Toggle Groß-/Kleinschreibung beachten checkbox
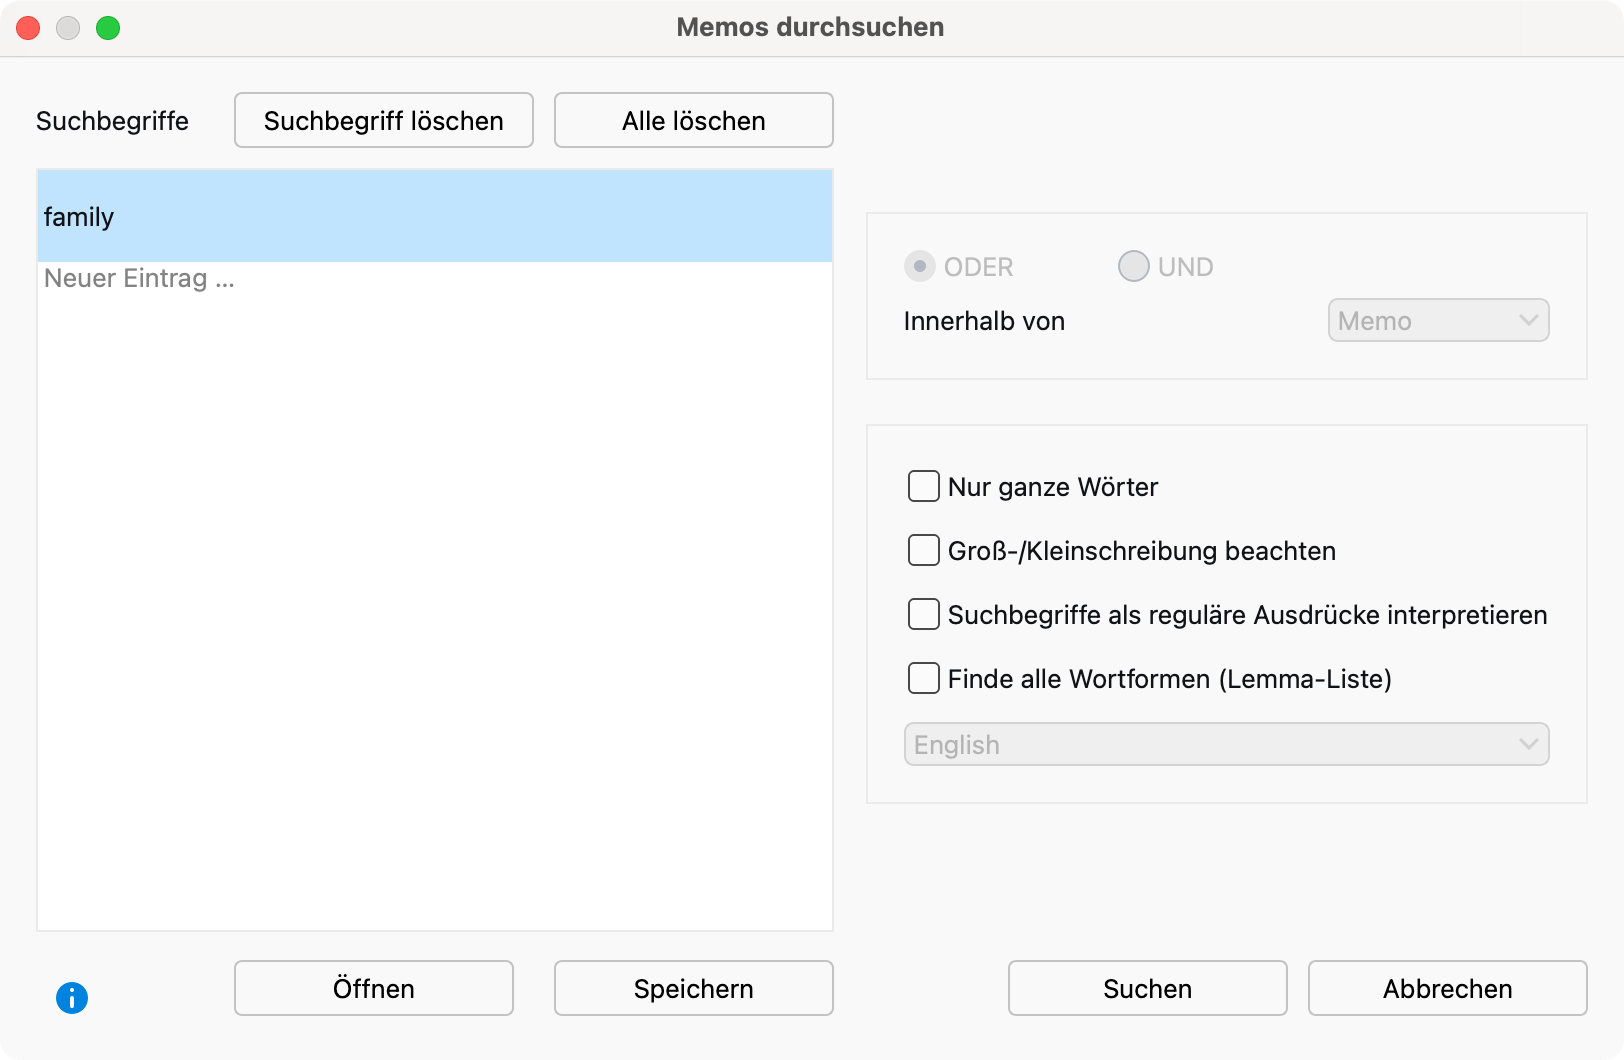Image resolution: width=1624 pixels, height=1060 pixels. 923,550
